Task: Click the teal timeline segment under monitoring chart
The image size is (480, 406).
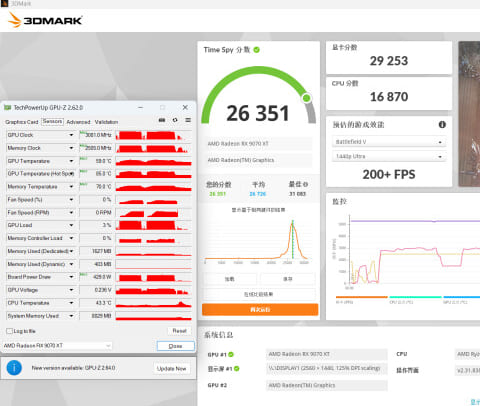Action: (415, 297)
